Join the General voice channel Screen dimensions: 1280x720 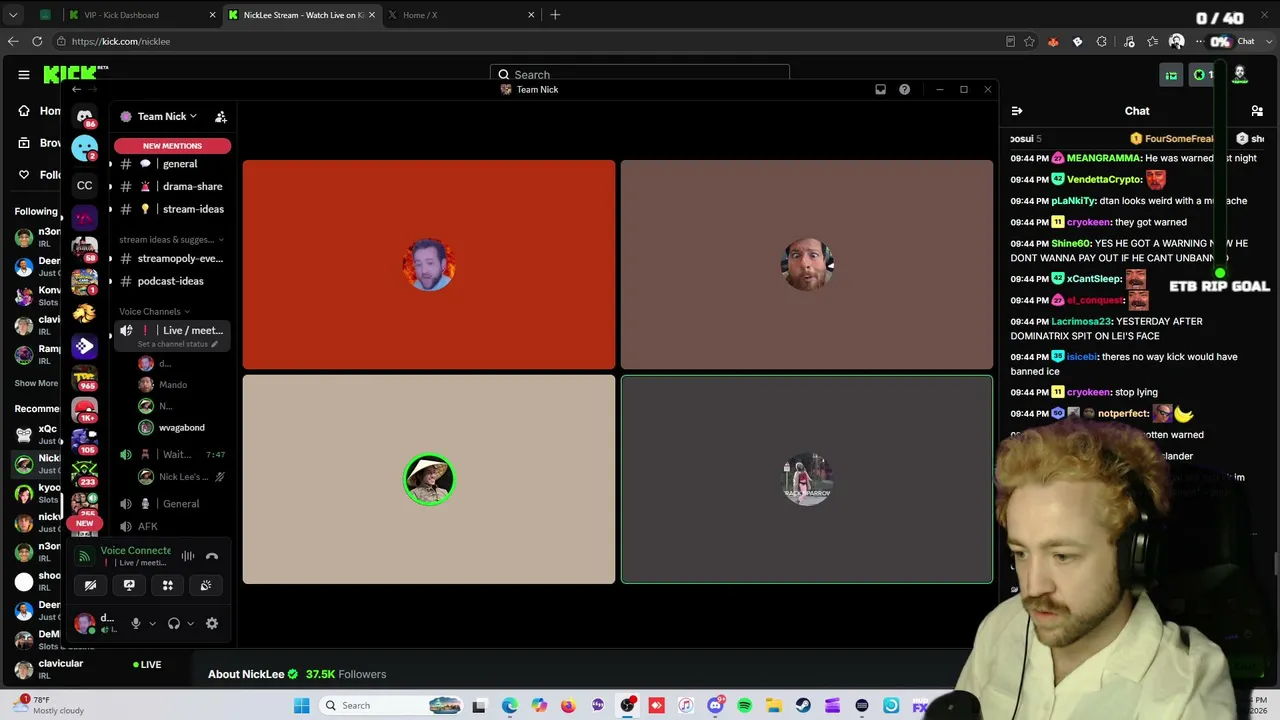pyautogui.click(x=173, y=504)
